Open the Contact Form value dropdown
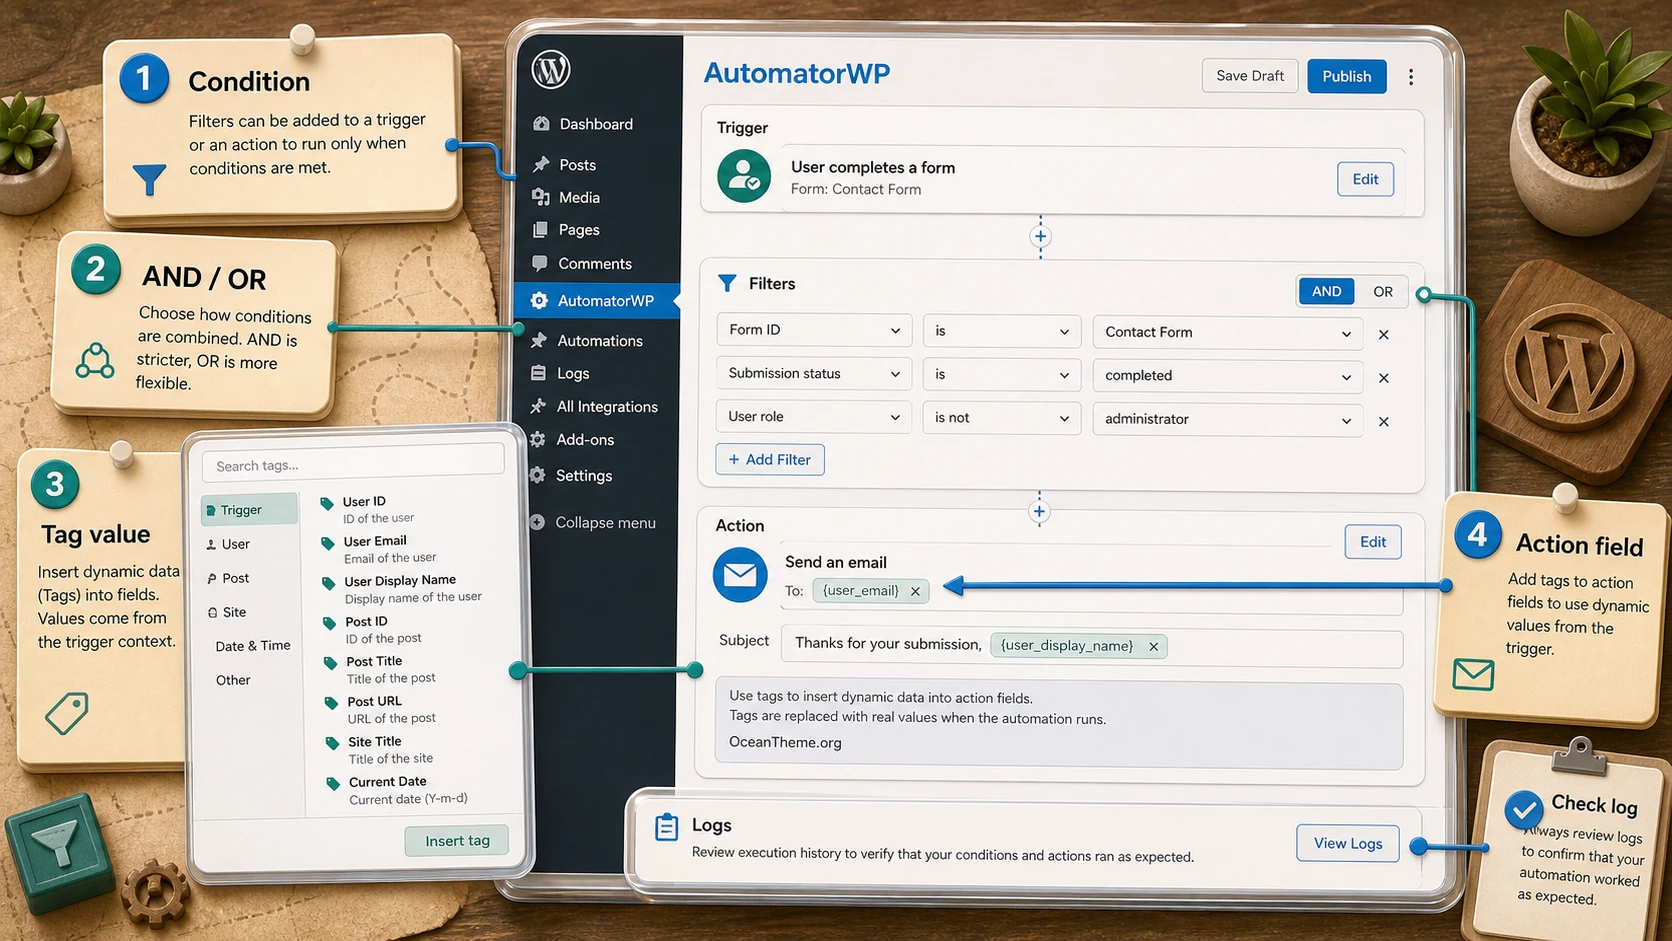Image resolution: width=1672 pixels, height=941 pixels. click(x=1227, y=332)
